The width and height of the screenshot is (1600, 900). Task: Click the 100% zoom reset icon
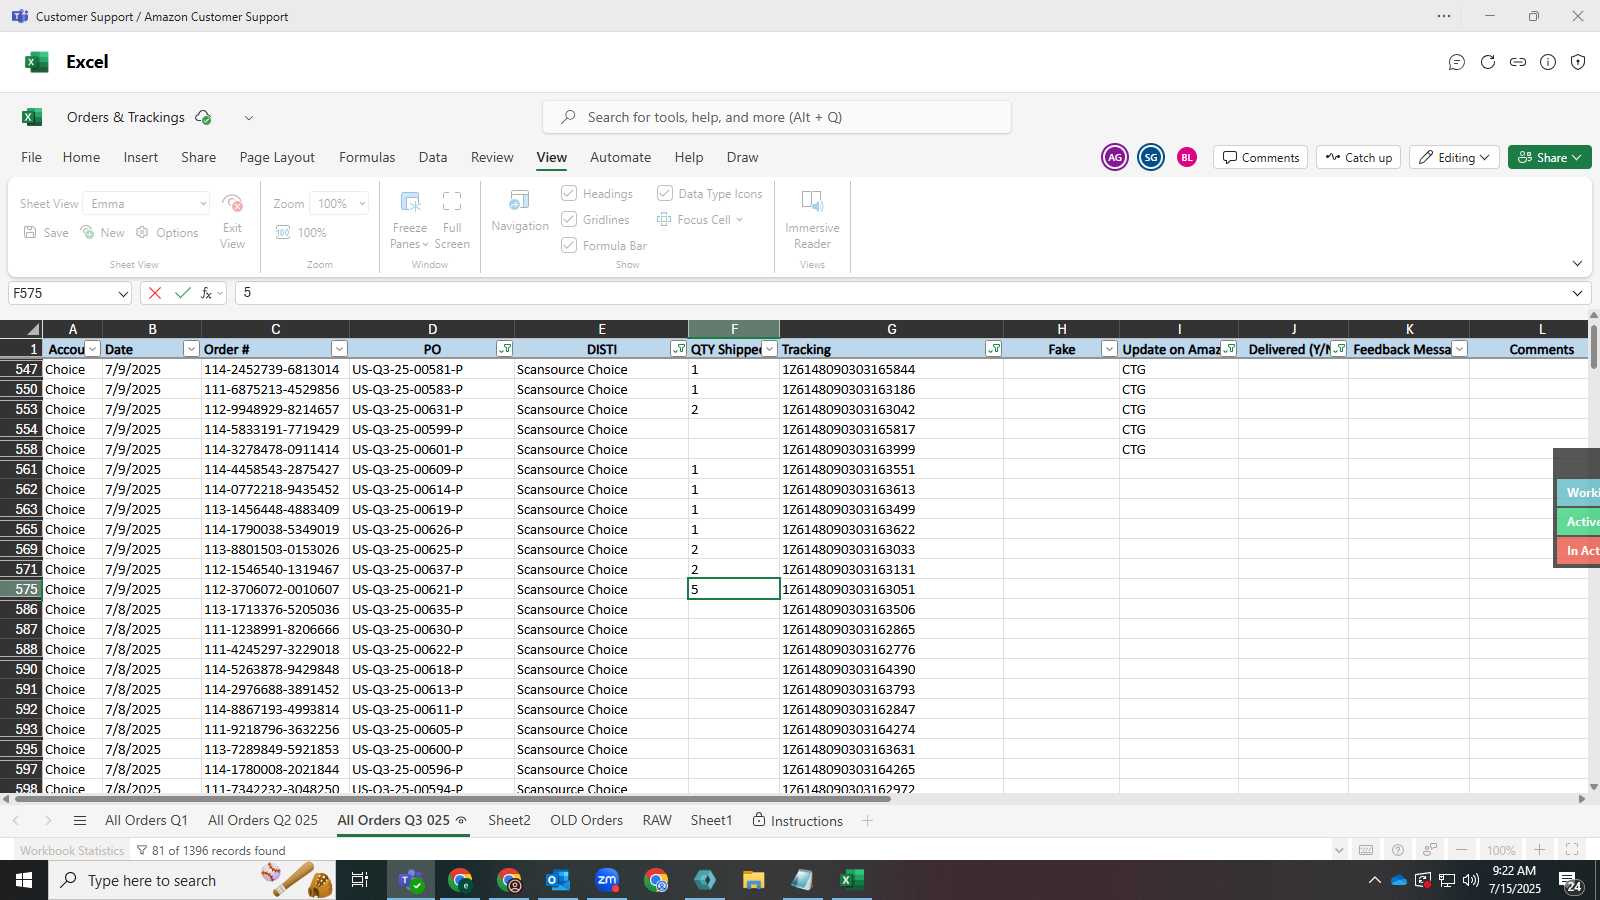point(283,232)
